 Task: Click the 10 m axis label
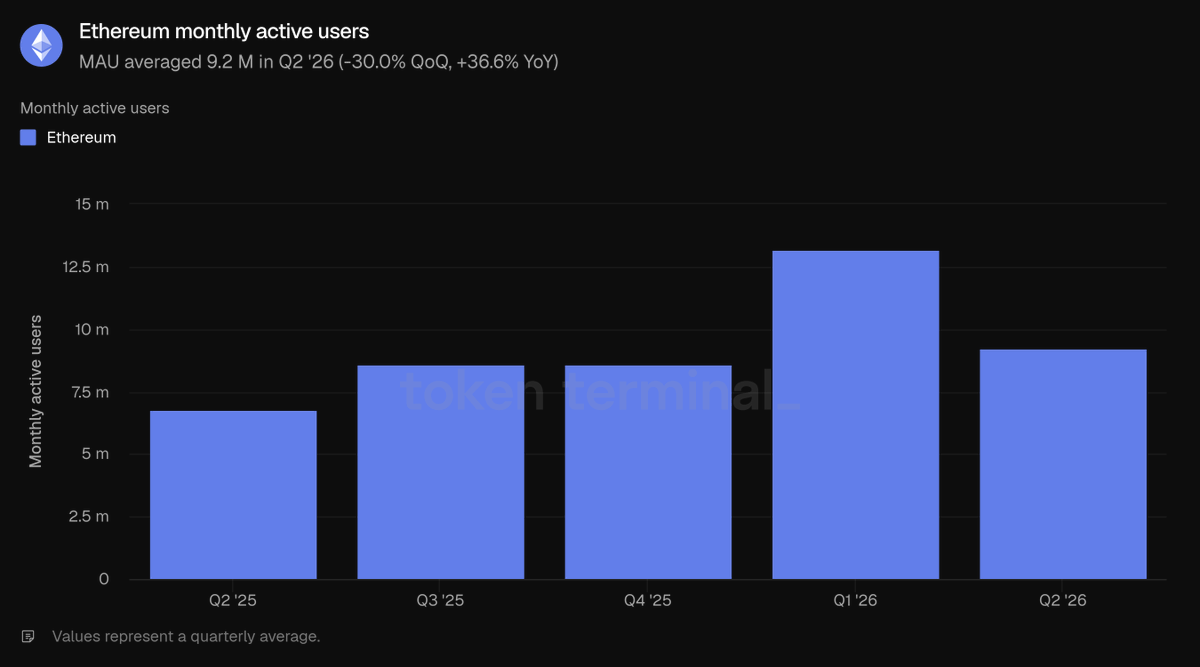(x=92, y=330)
